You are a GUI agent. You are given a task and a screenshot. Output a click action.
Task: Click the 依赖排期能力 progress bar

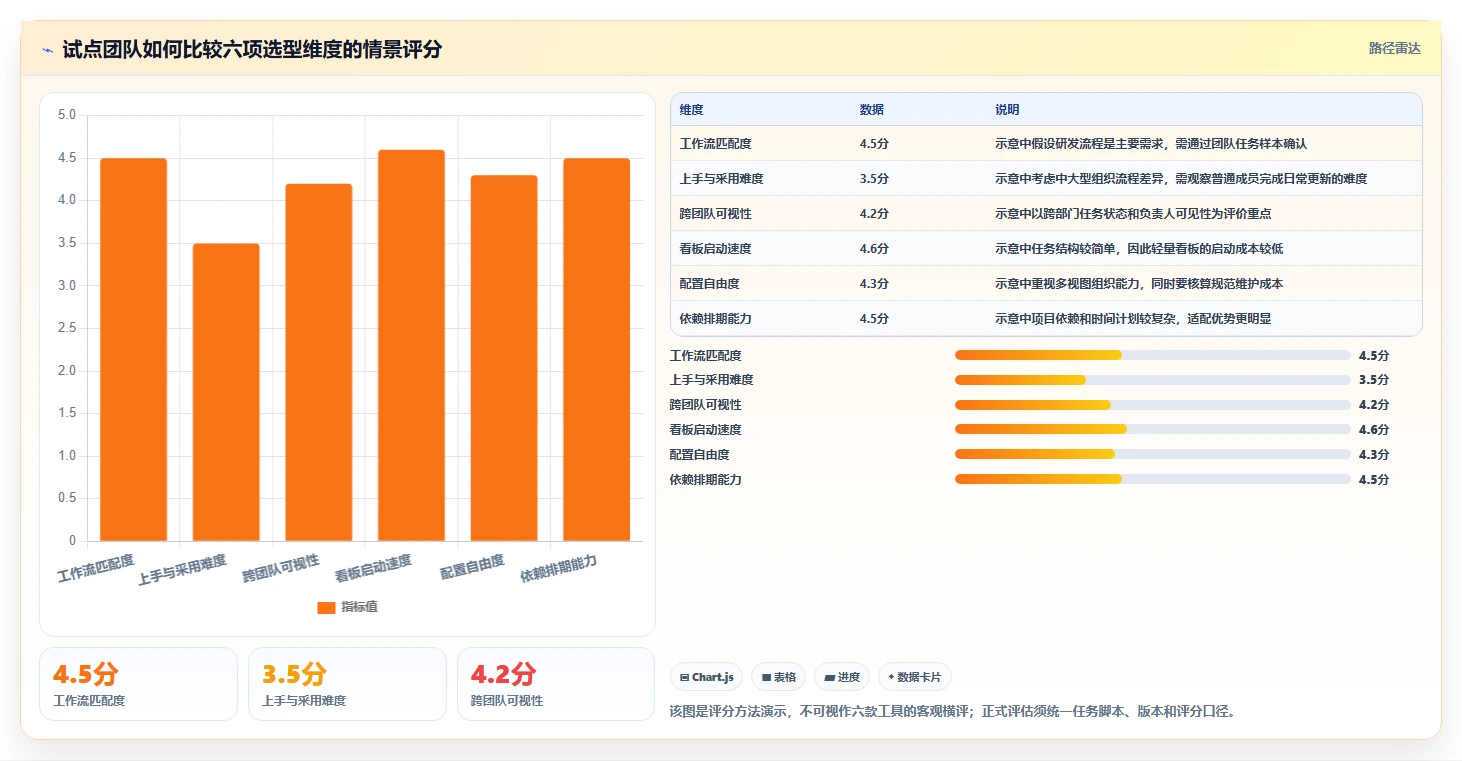coord(1153,479)
